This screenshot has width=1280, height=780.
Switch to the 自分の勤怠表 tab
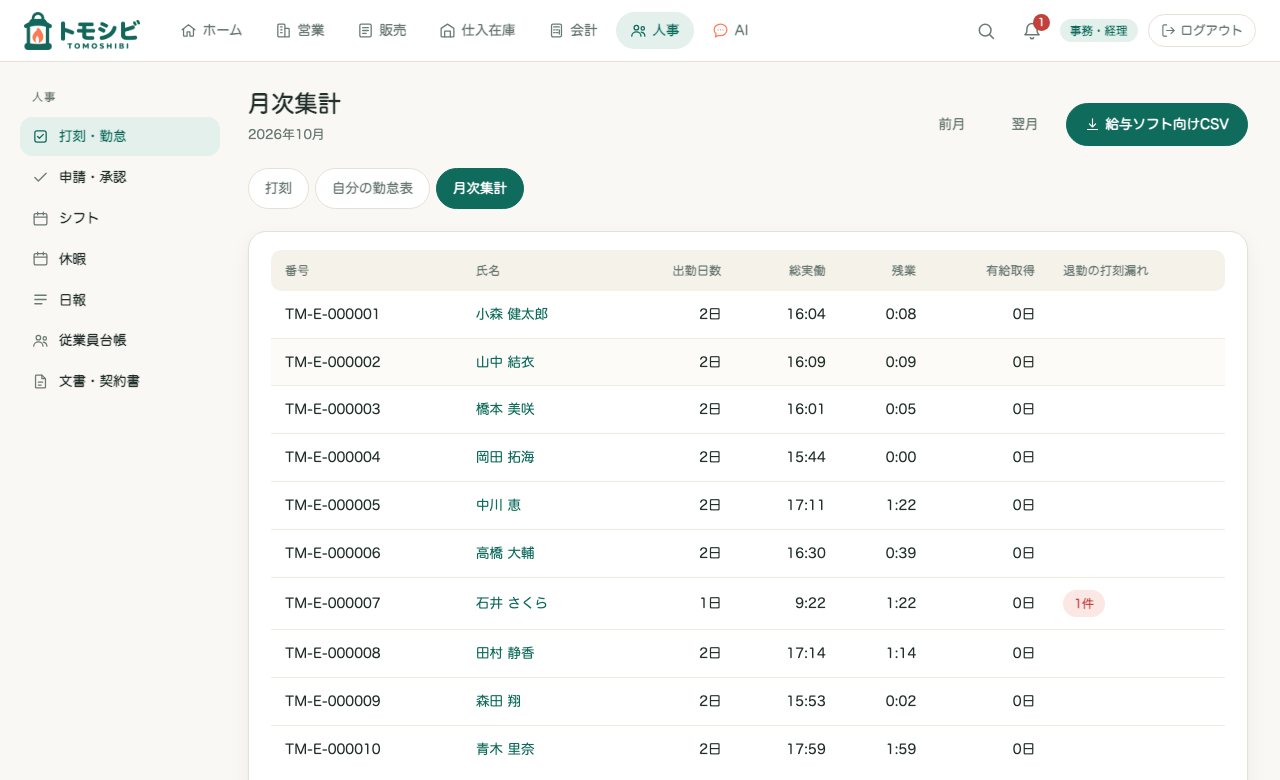(x=372, y=188)
